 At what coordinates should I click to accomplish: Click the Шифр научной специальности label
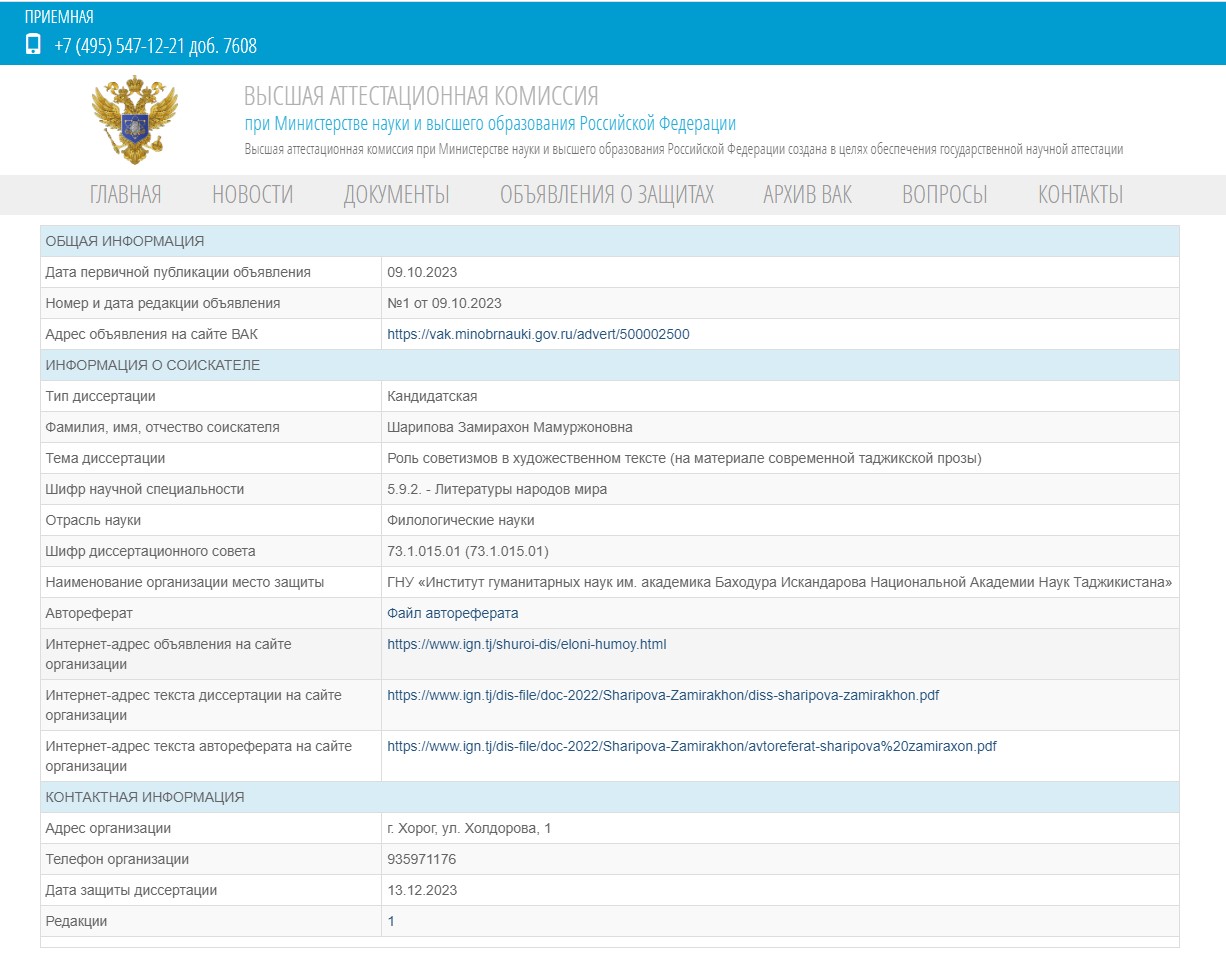tap(145, 489)
